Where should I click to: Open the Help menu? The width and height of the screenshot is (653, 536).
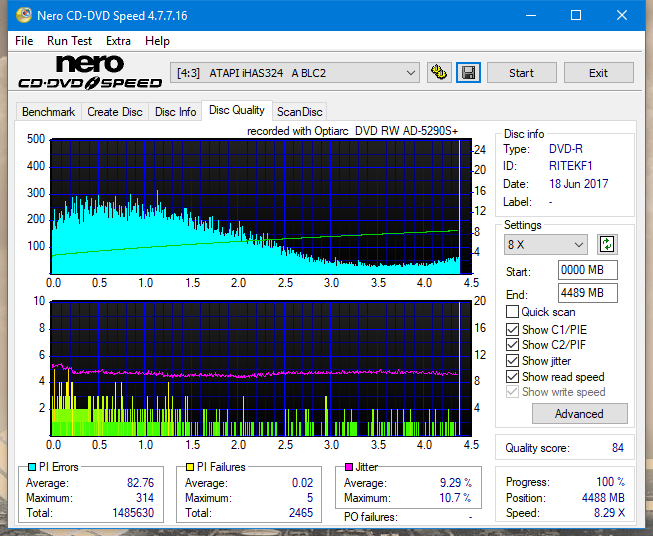coord(157,41)
